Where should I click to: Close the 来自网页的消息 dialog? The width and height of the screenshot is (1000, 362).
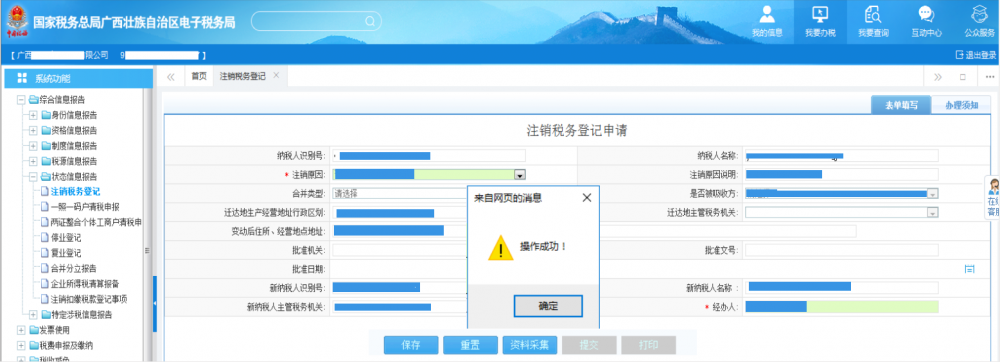[587, 198]
